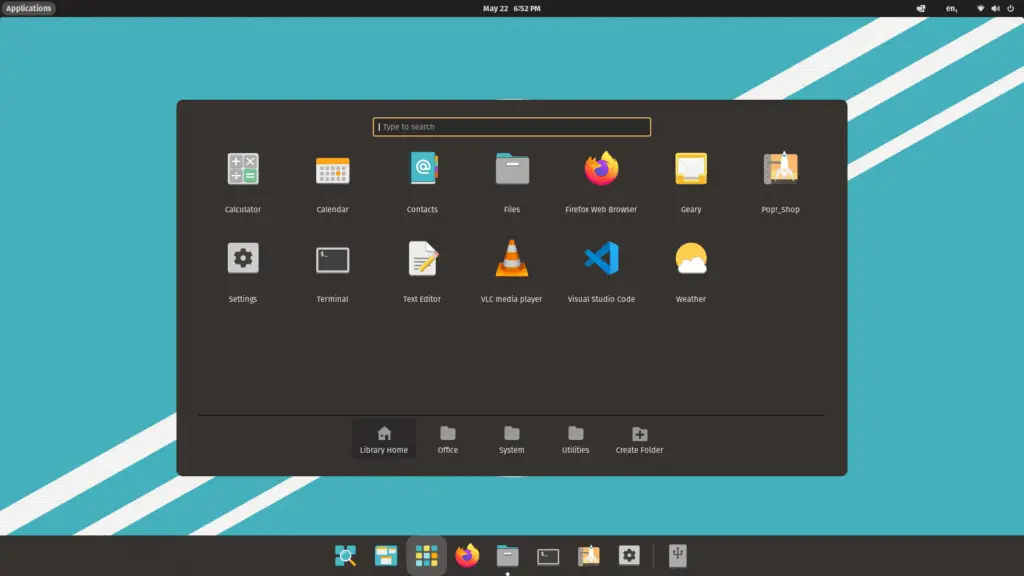Select the System folder tab

click(512, 439)
